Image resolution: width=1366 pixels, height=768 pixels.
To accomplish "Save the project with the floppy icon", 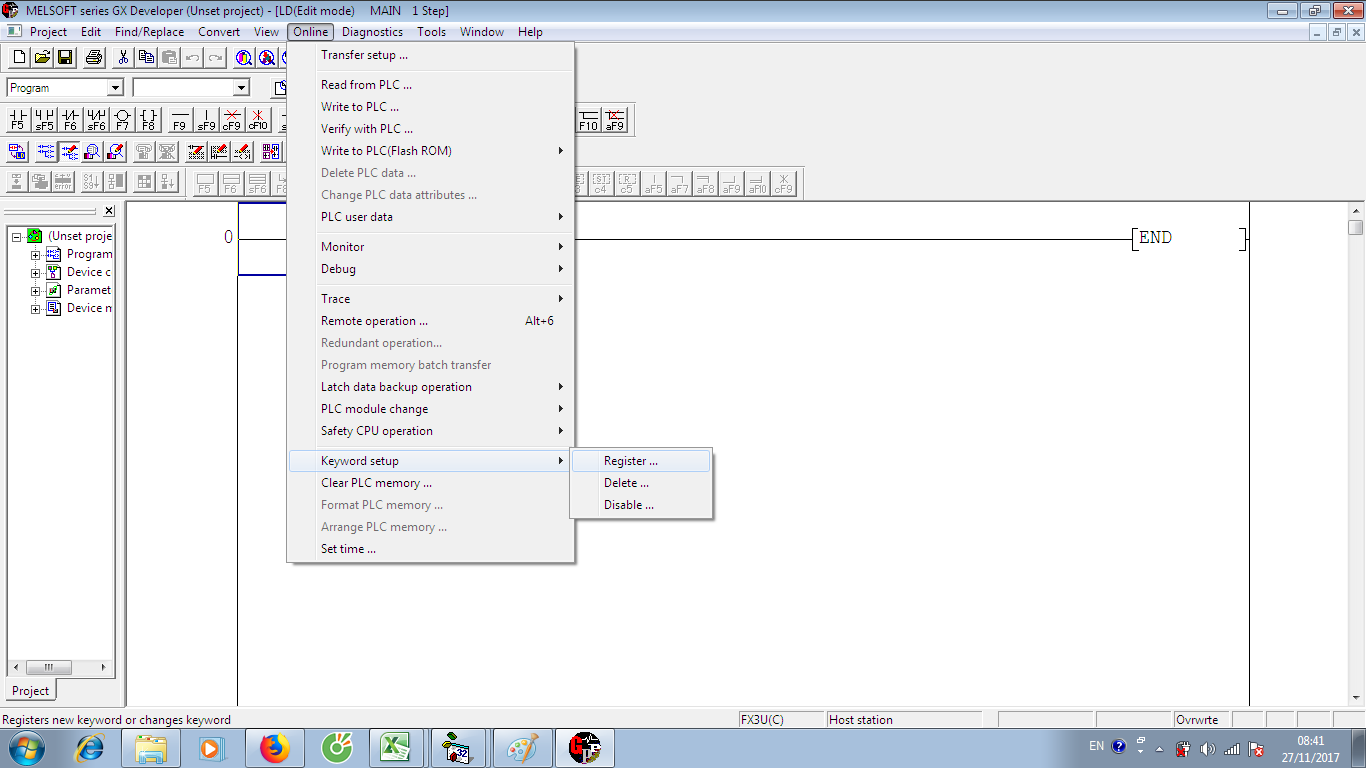I will click(x=65, y=58).
